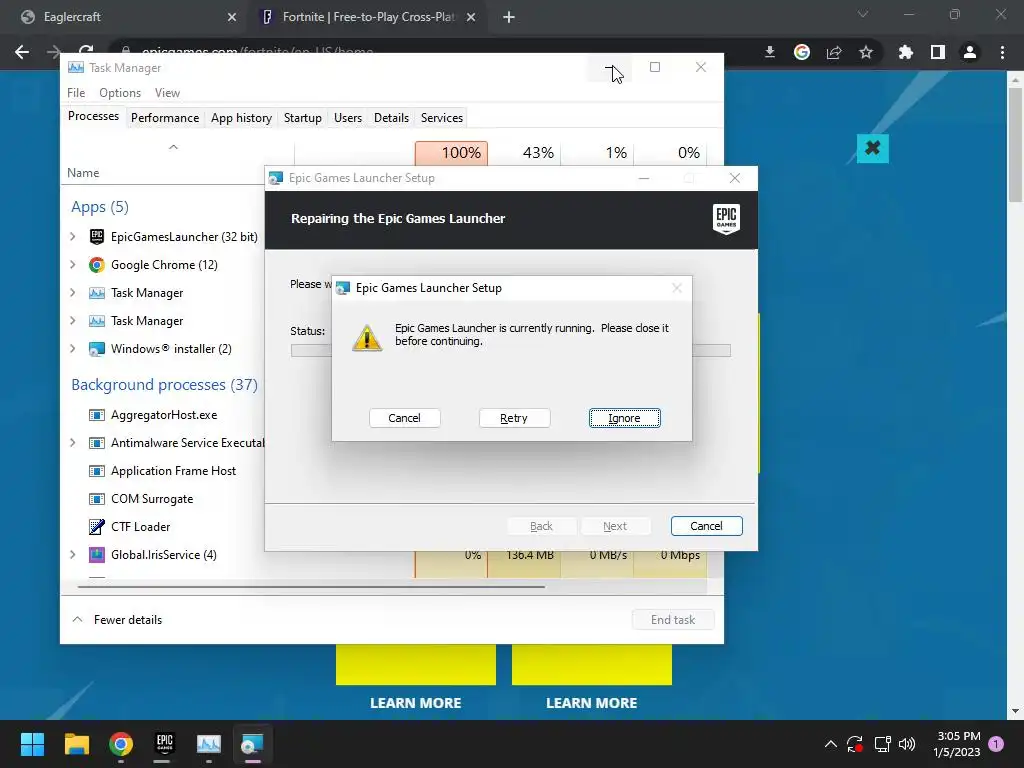Open the Chrome profile avatar icon
Viewport: 1024px width, 768px height.
(970, 52)
